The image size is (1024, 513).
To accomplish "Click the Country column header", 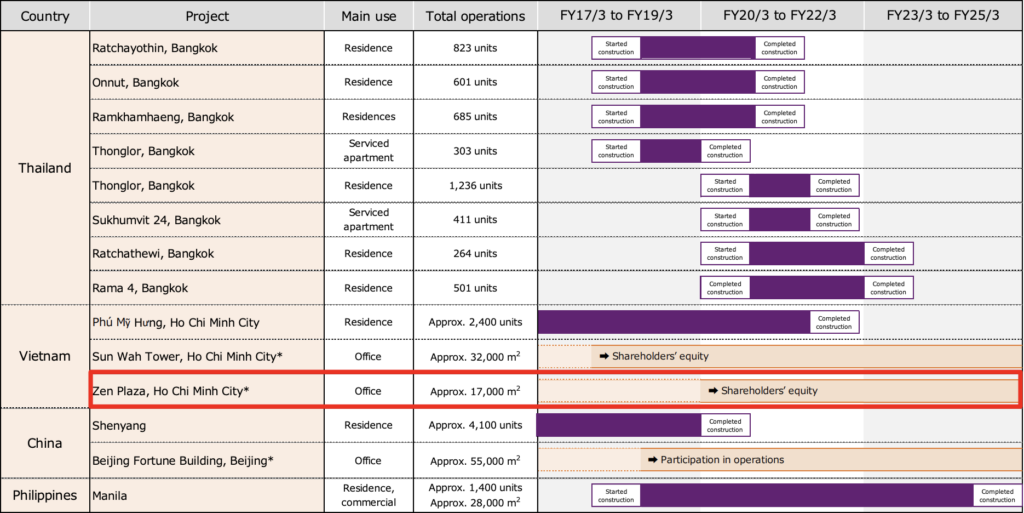I will (45, 16).
